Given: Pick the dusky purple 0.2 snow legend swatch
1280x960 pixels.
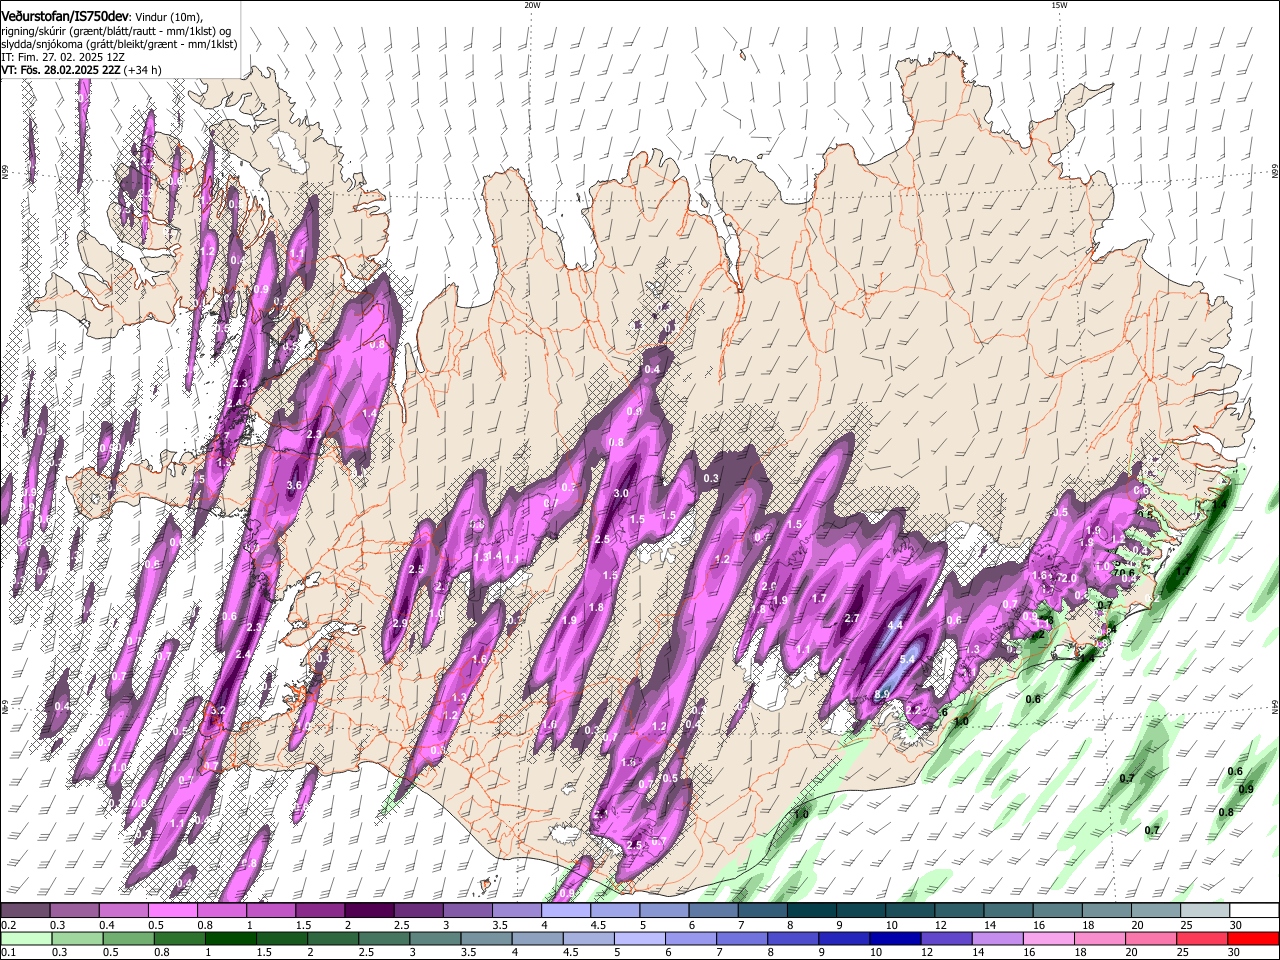Looking at the screenshot, I should 25,911.
